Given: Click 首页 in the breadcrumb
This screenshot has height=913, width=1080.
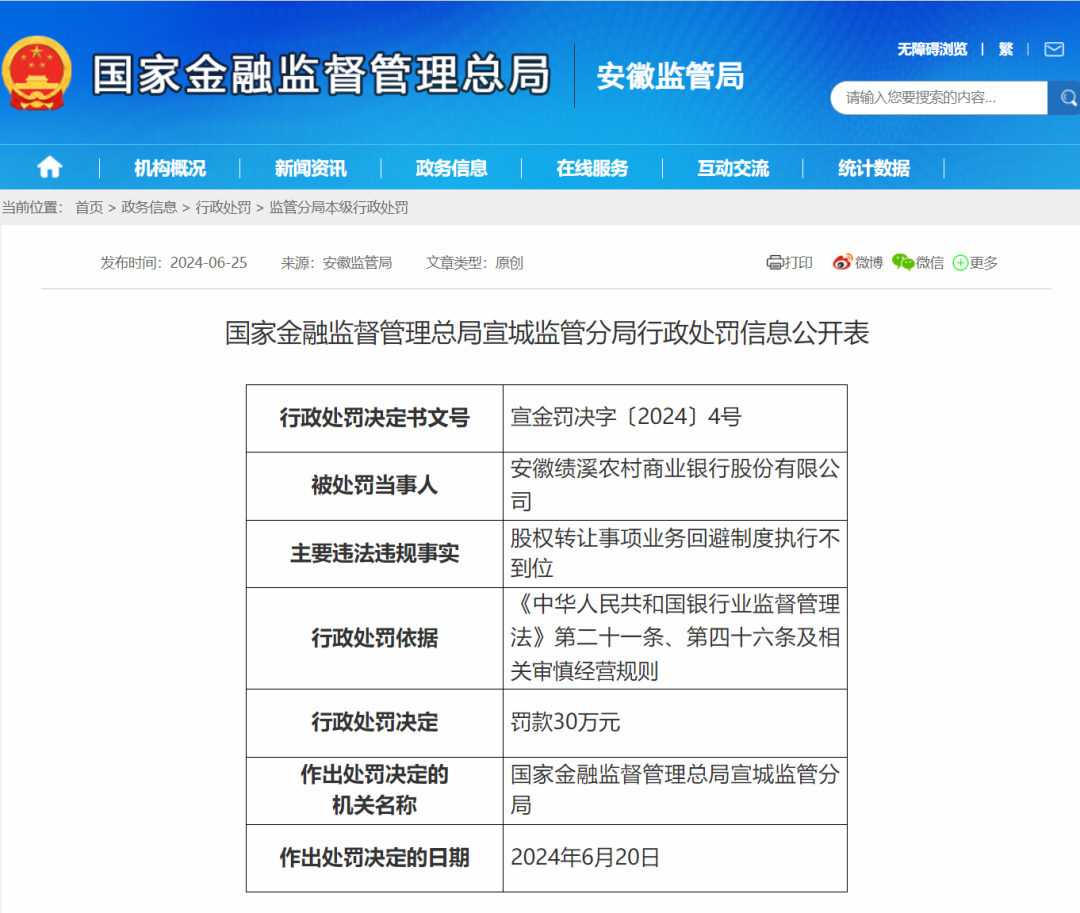Looking at the screenshot, I should pos(89,207).
